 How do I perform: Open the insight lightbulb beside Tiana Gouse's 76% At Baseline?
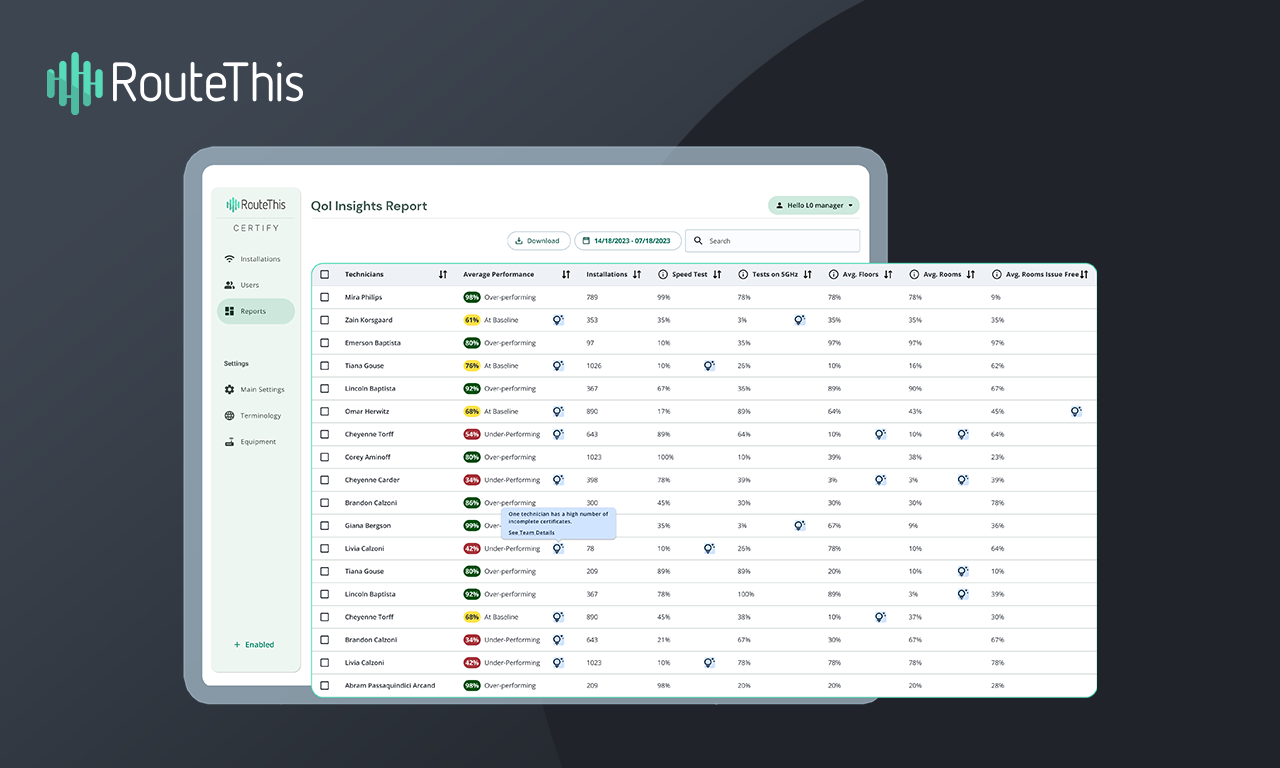pyautogui.click(x=558, y=366)
